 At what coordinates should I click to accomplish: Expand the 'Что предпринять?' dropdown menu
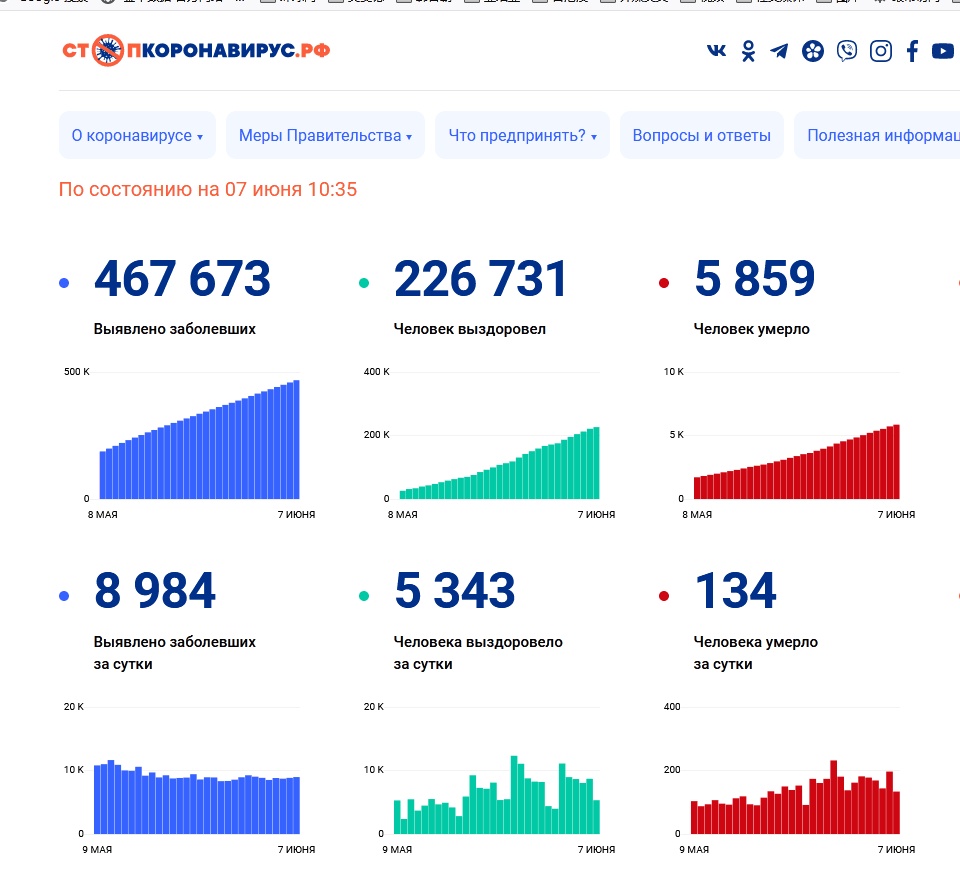(x=522, y=136)
